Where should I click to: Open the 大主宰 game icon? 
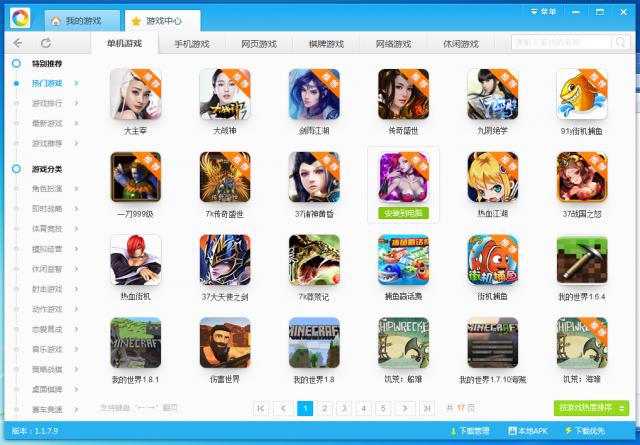coord(136,94)
